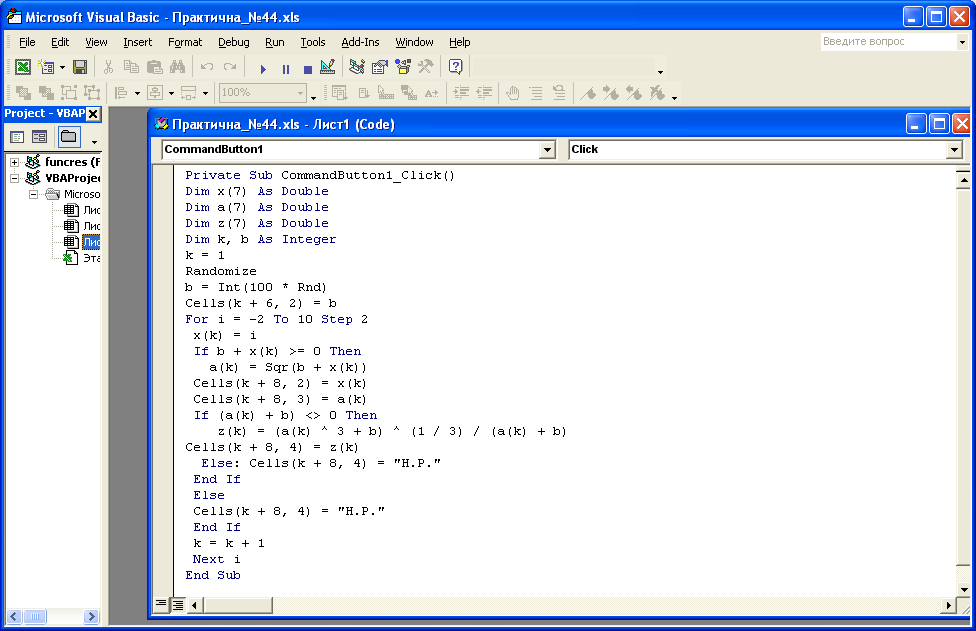Image resolution: width=976 pixels, height=631 pixels.
Task: Open the Help menu
Action: (x=459, y=42)
